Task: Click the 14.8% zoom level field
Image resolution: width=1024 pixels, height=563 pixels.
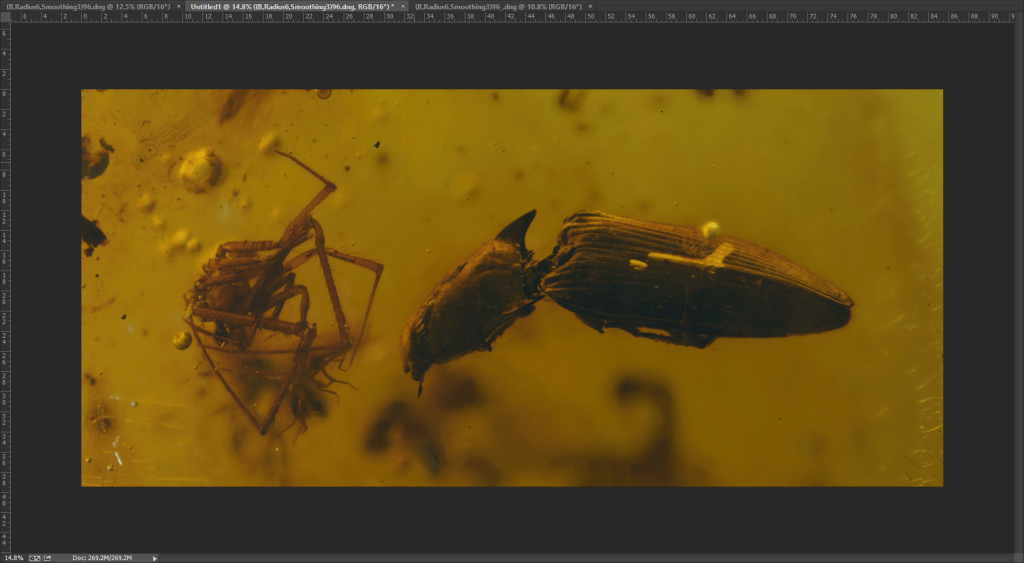Action: pyautogui.click(x=14, y=557)
